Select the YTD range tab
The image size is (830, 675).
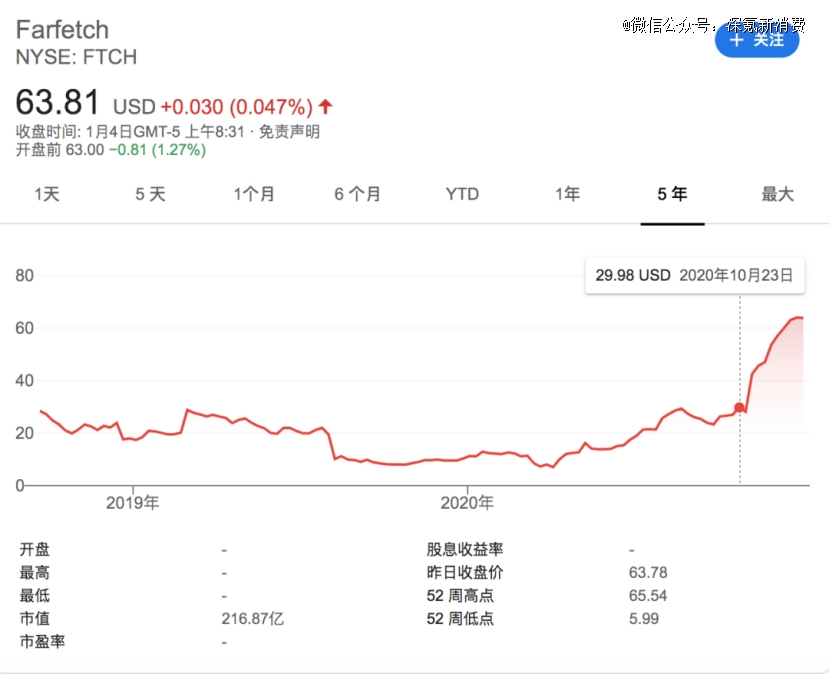click(462, 194)
